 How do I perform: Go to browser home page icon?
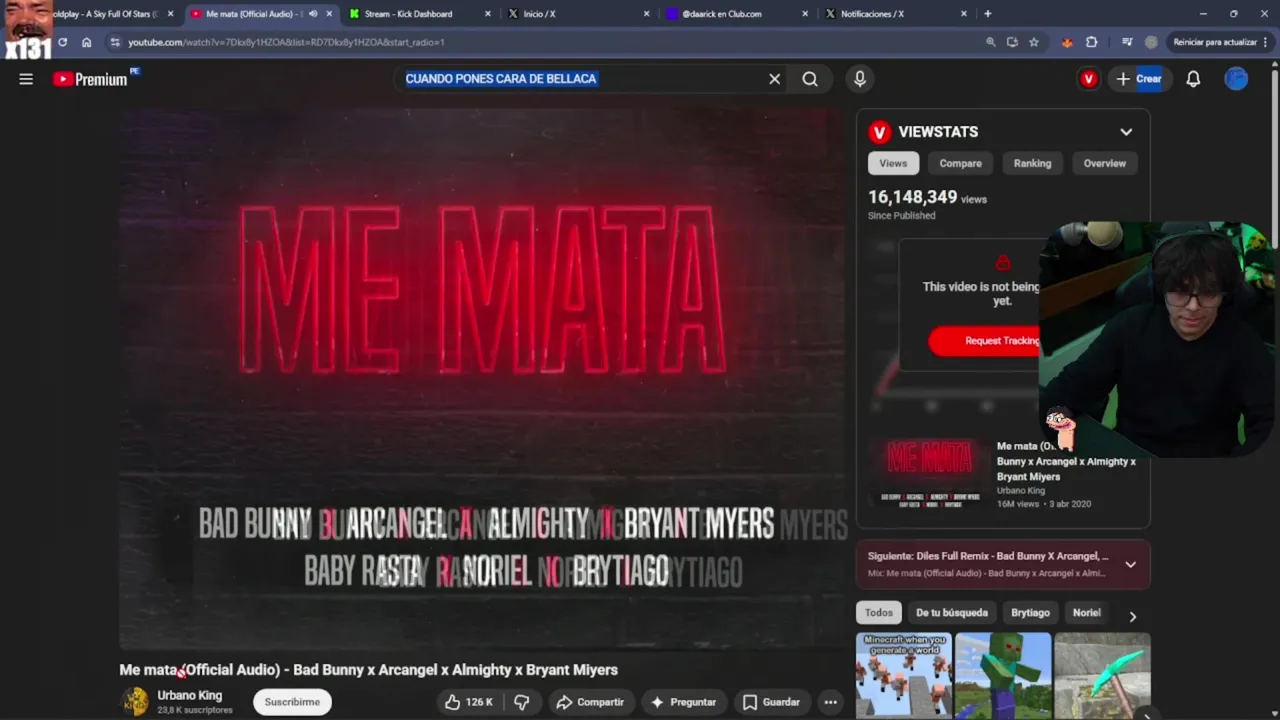[86, 42]
